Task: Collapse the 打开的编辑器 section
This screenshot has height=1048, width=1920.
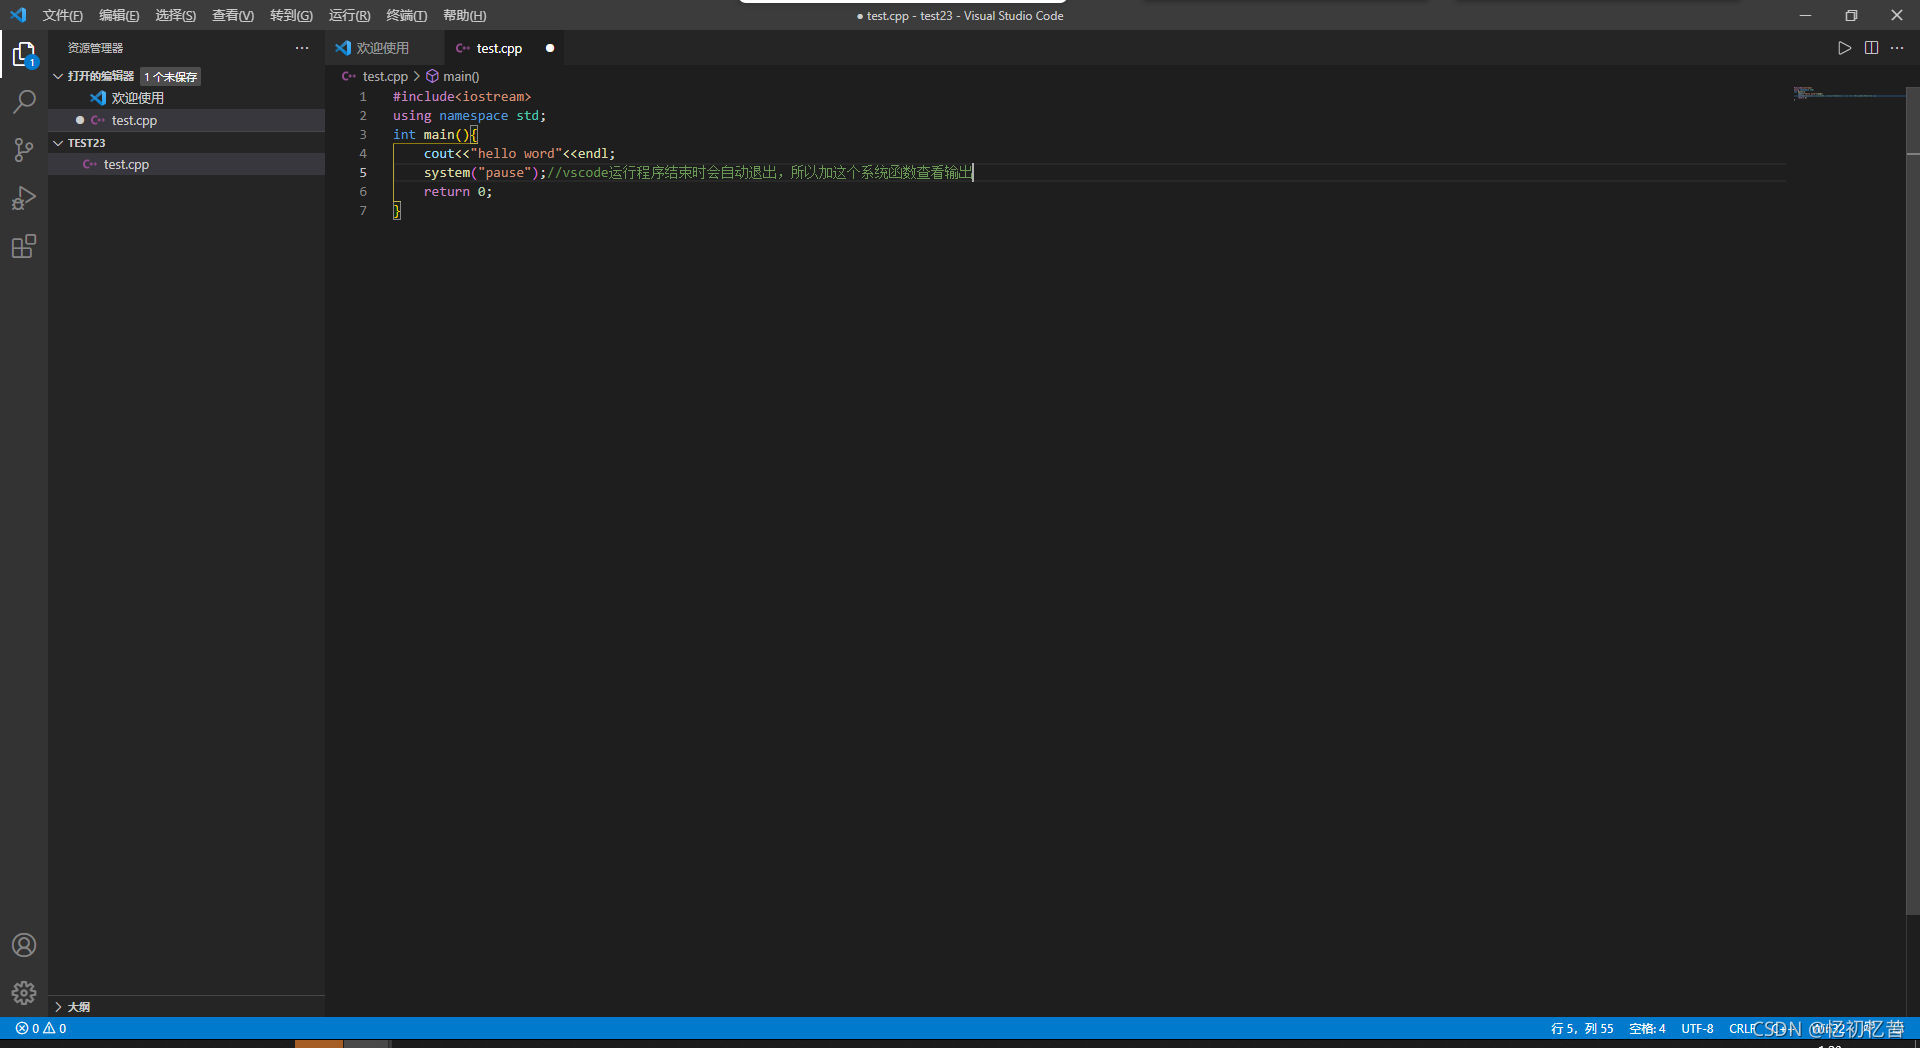Action: coord(58,76)
